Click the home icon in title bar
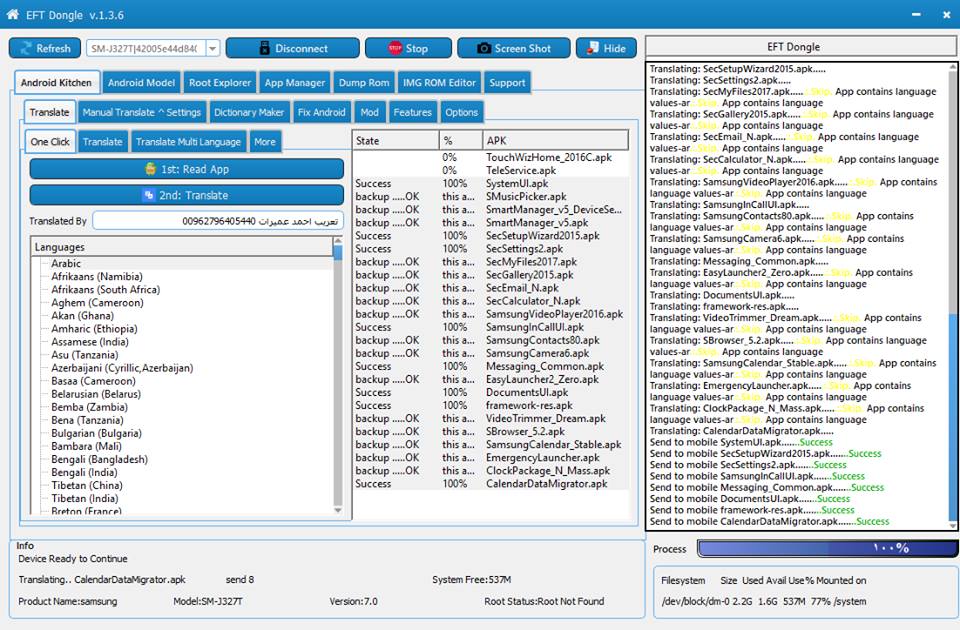Screen dimensions: 960x630 12,15
